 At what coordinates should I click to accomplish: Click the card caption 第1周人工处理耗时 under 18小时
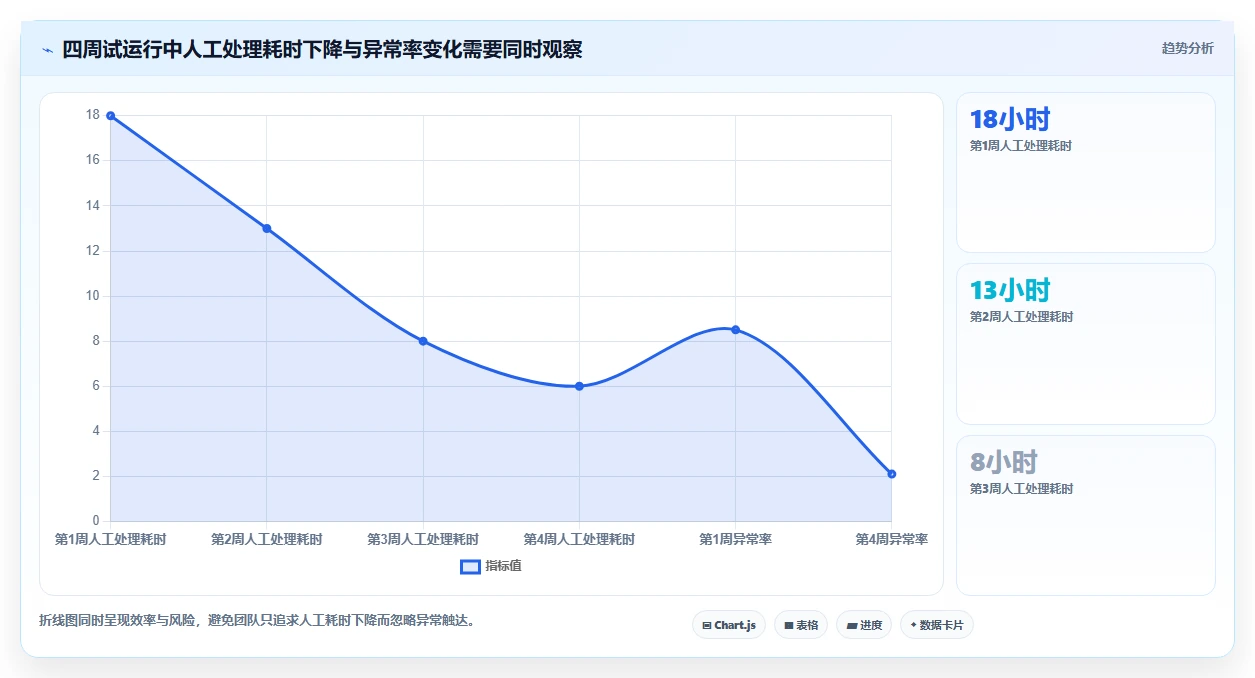(1021, 146)
